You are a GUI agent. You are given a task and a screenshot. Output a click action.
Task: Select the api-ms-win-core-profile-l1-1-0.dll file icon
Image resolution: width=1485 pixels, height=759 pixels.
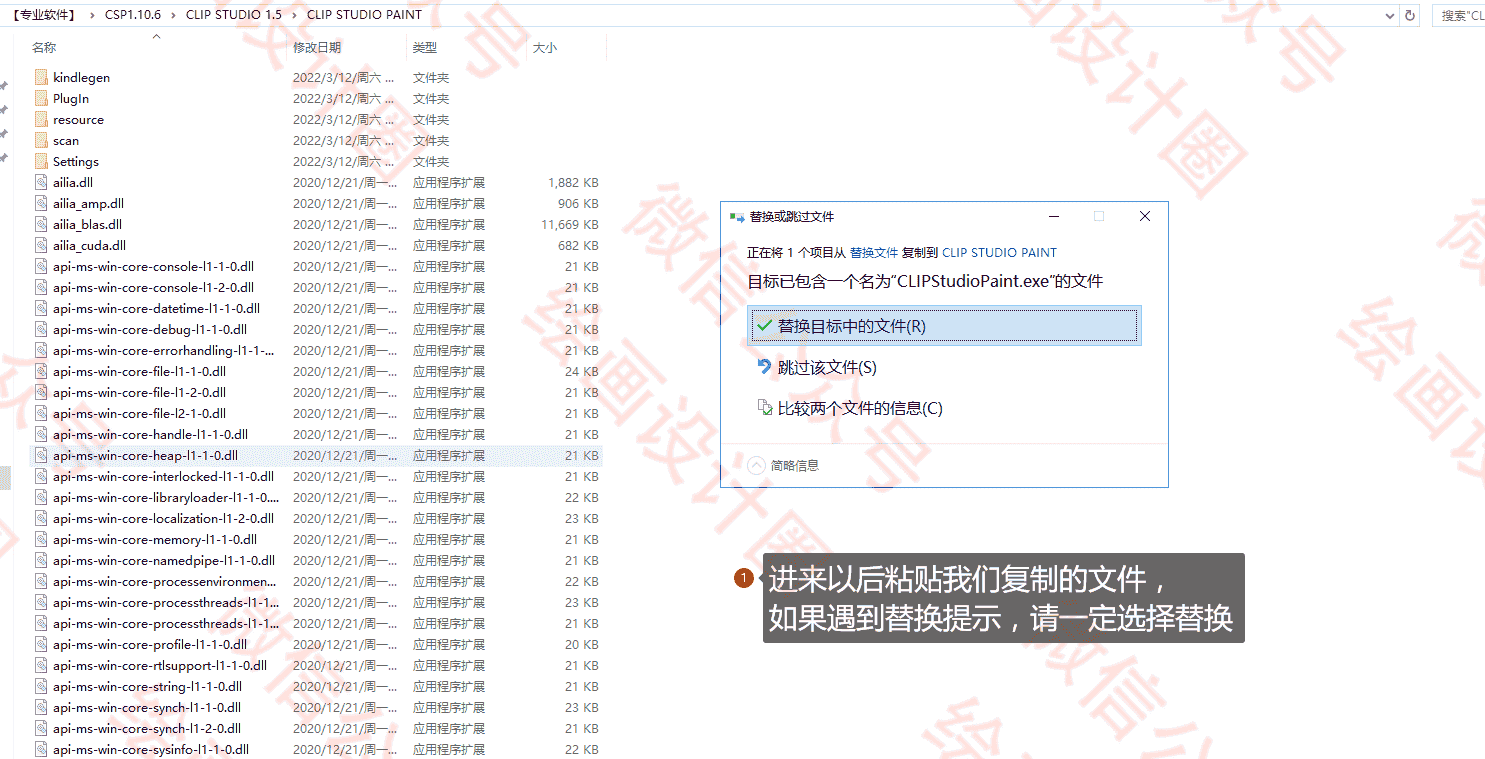(x=41, y=644)
